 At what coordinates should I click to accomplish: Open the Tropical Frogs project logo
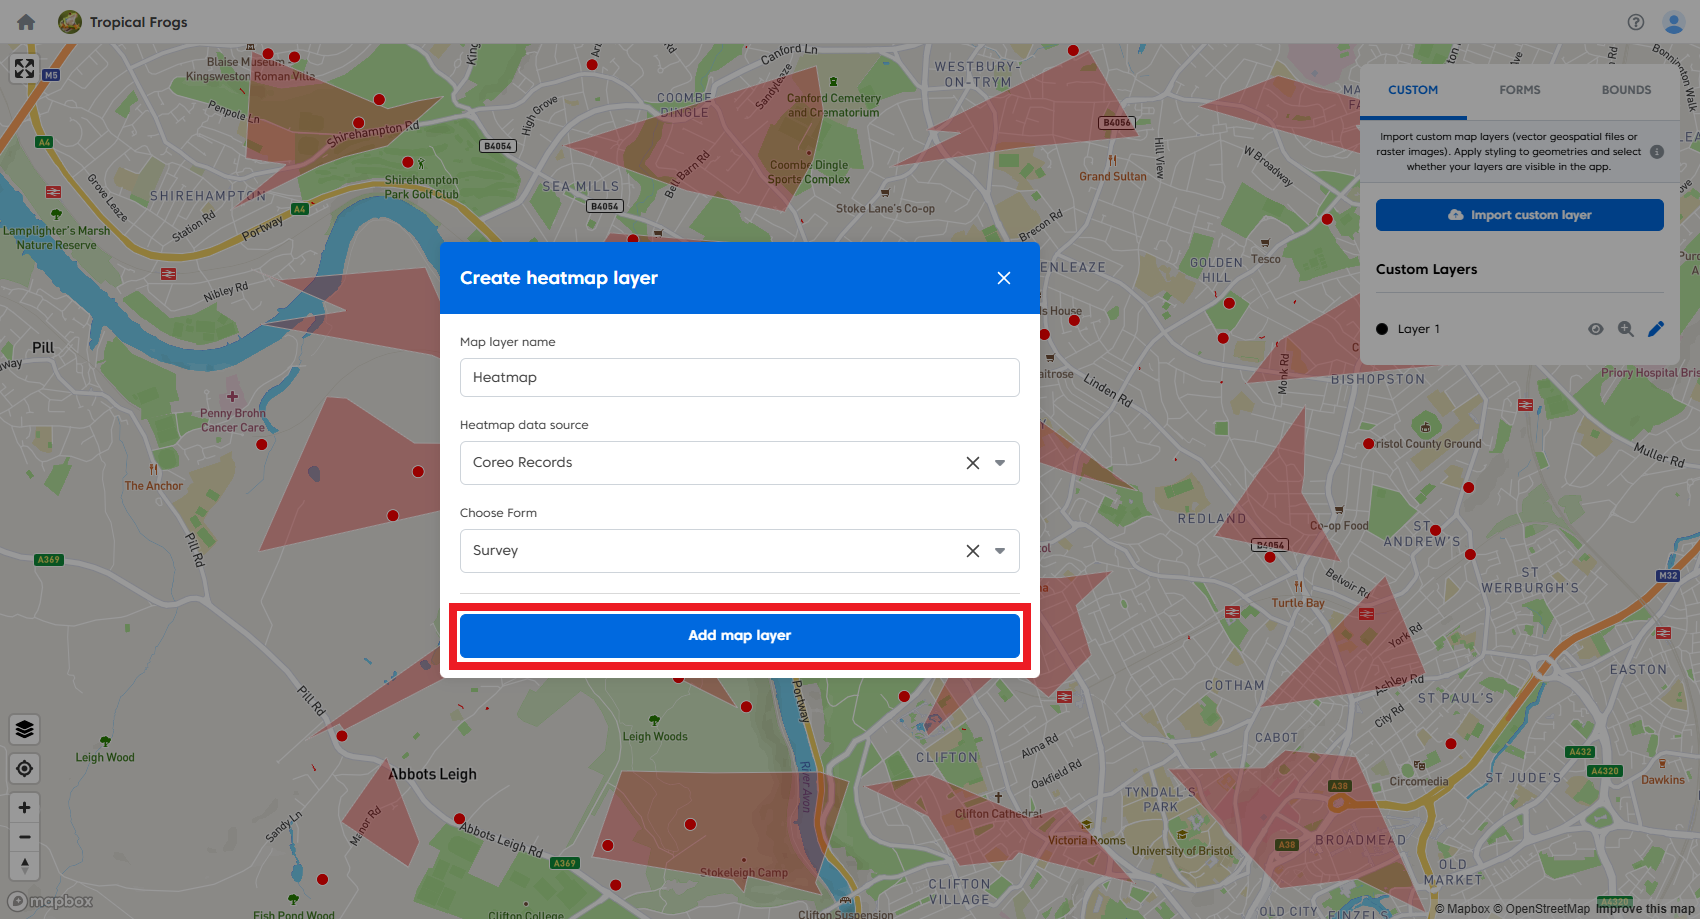(70, 22)
